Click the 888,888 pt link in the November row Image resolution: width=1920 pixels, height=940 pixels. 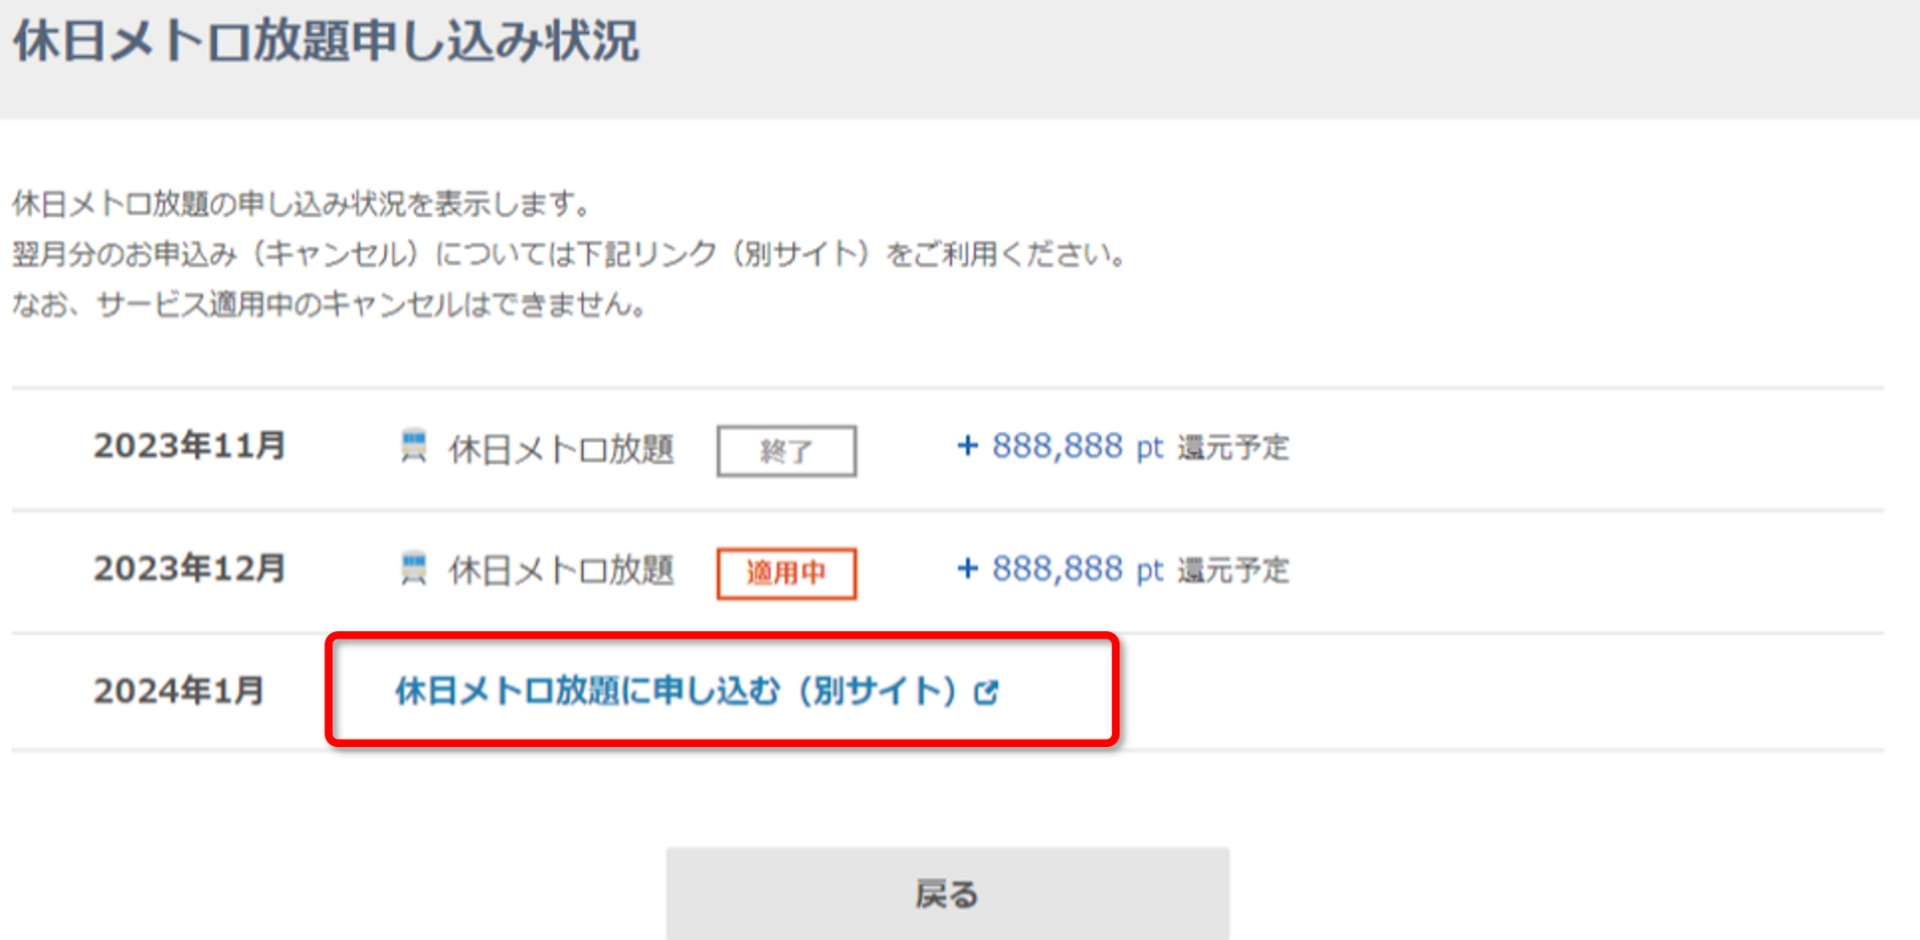point(1075,447)
